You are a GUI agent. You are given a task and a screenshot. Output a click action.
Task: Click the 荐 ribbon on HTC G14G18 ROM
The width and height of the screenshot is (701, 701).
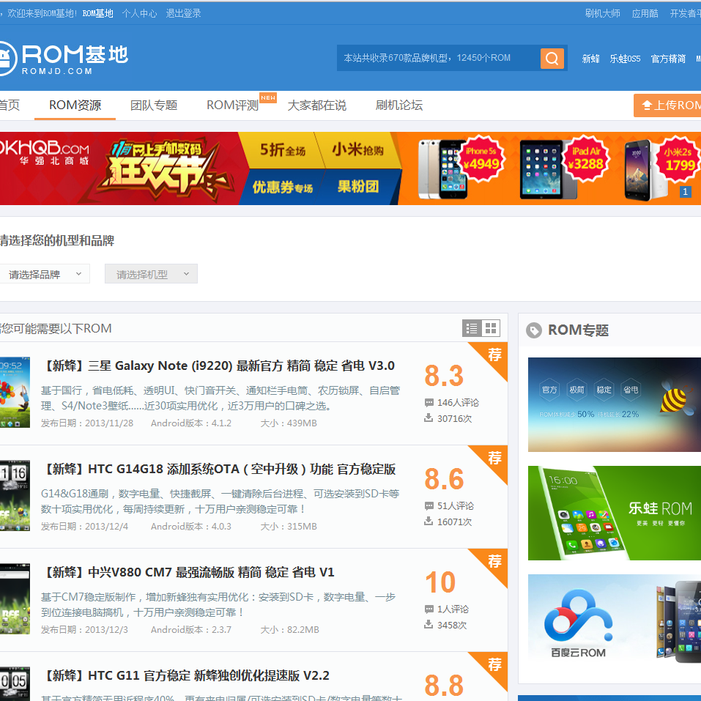point(492,460)
